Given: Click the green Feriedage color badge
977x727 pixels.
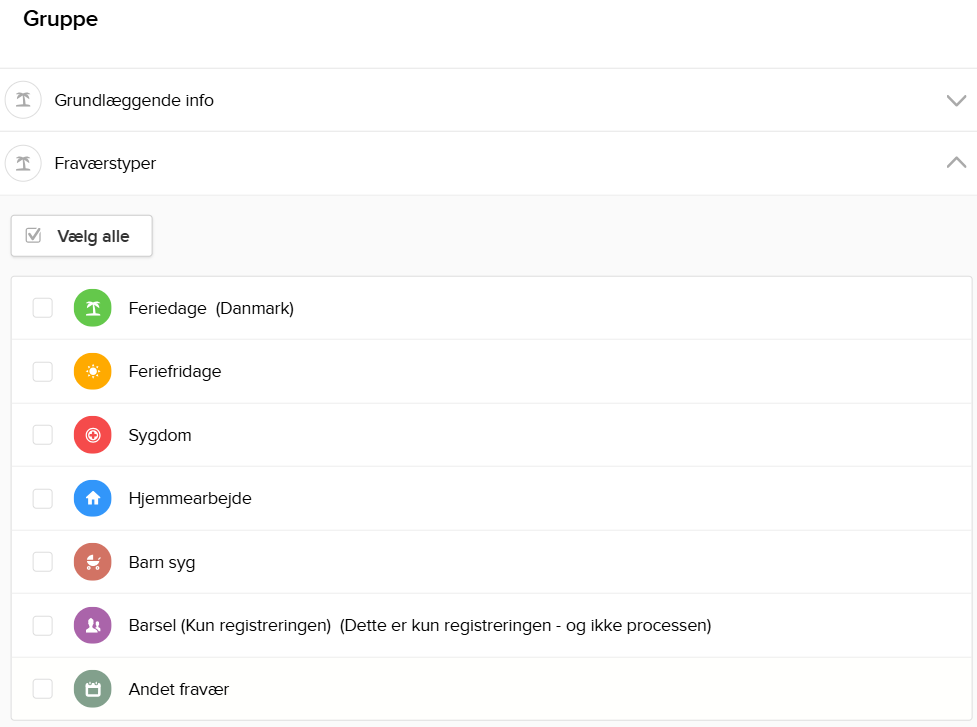Looking at the screenshot, I should pyautogui.click(x=92, y=308).
